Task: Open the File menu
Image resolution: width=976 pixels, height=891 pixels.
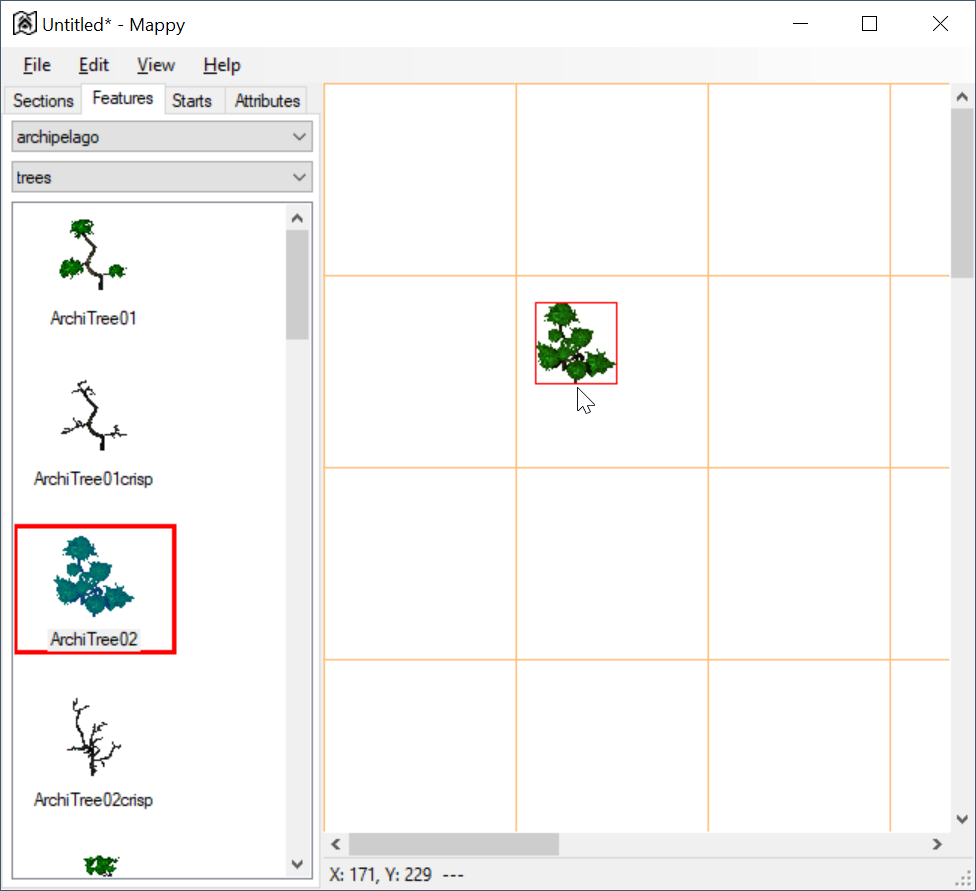Action: tap(37, 65)
